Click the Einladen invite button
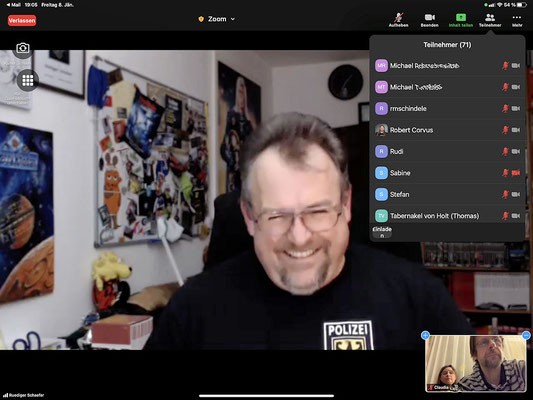This screenshot has height=400, width=533. point(382,232)
